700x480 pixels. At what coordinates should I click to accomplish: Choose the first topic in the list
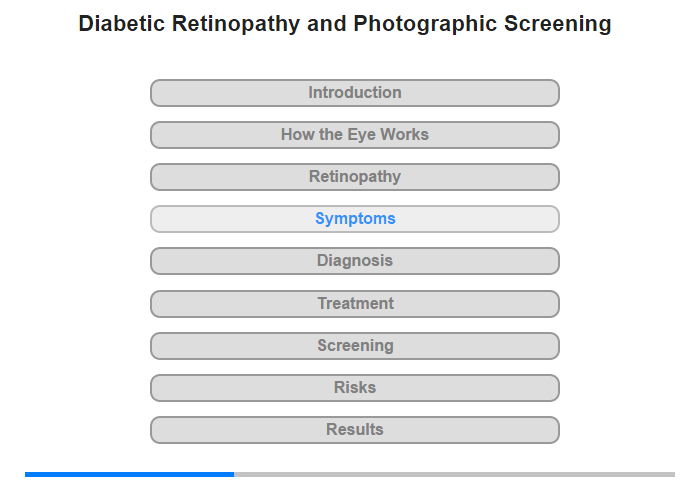[355, 93]
